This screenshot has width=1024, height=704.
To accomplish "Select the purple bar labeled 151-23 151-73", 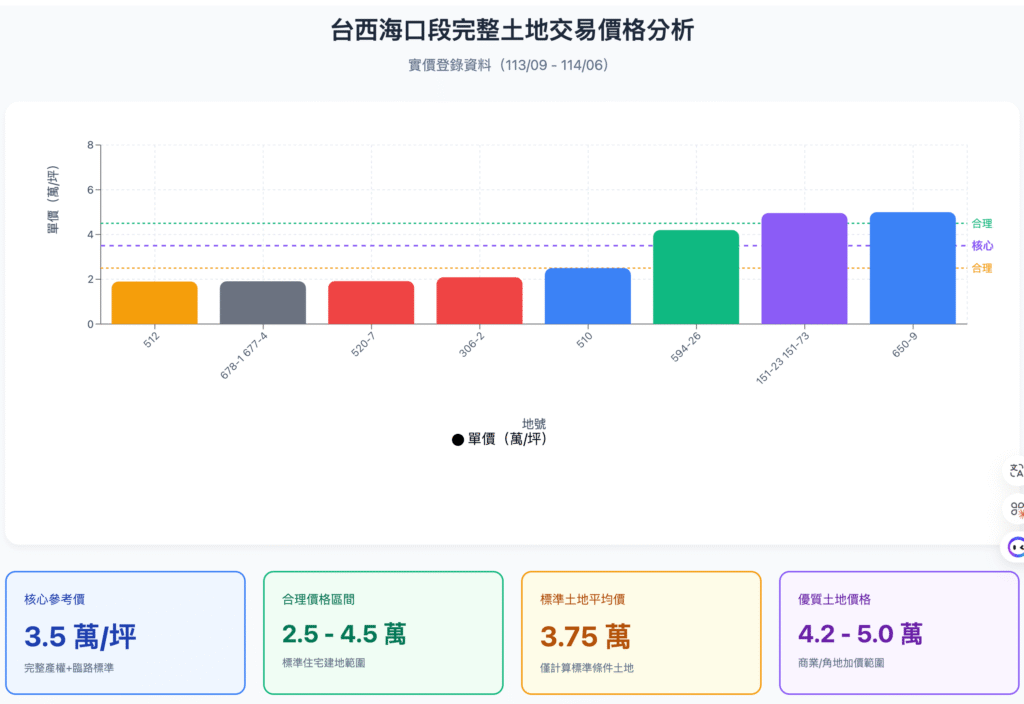I will 804,267.
